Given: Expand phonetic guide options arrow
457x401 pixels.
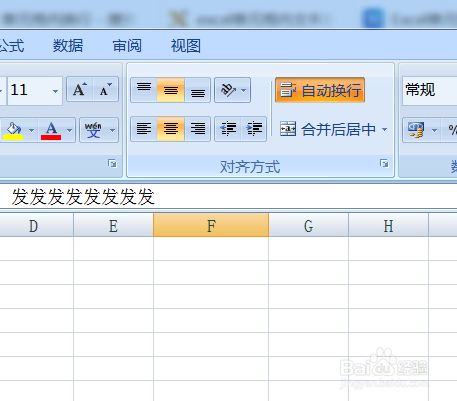Looking at the screenshot, I should [x=113, y=130].
